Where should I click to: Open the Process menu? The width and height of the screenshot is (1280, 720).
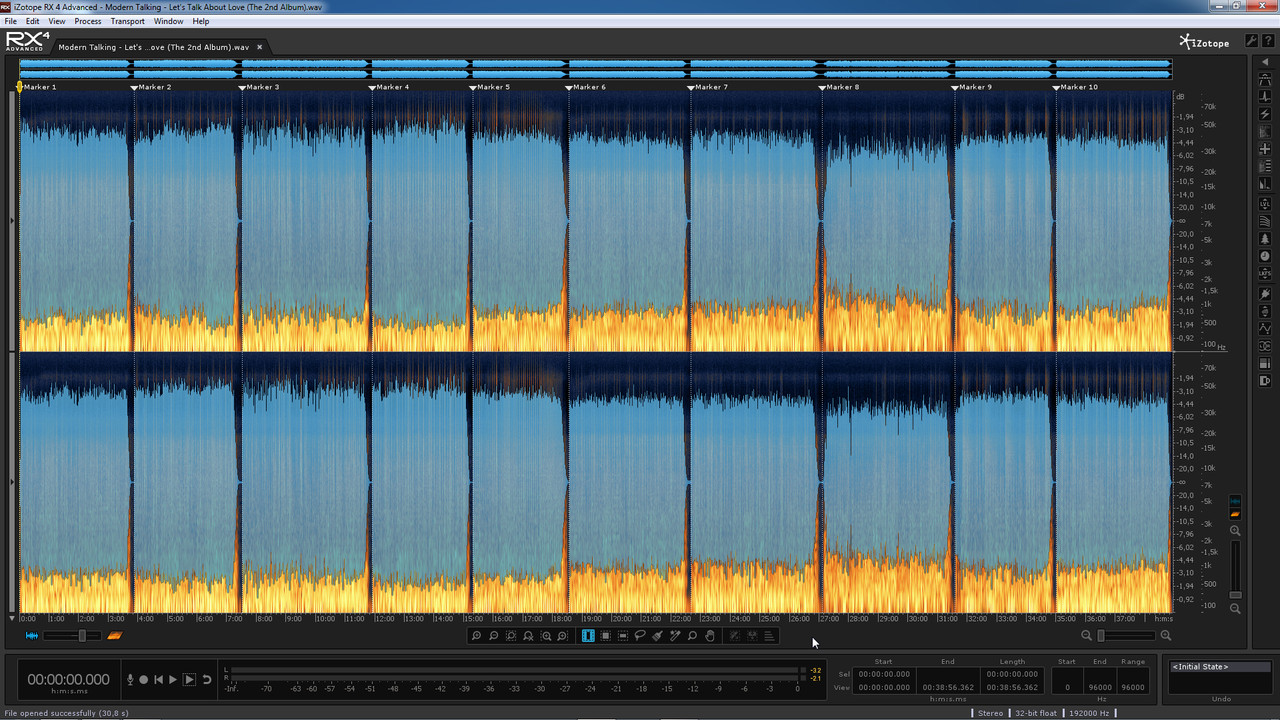click(88, 21)
